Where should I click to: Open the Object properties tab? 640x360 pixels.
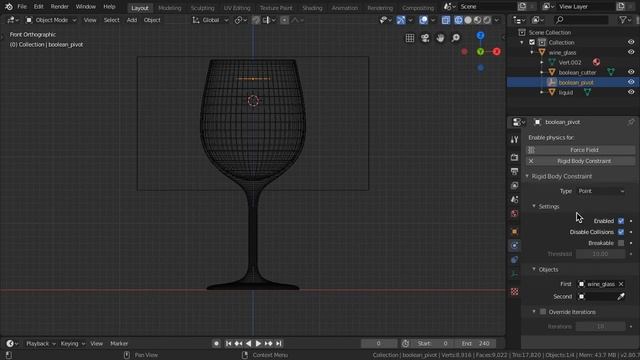[514, 231]
